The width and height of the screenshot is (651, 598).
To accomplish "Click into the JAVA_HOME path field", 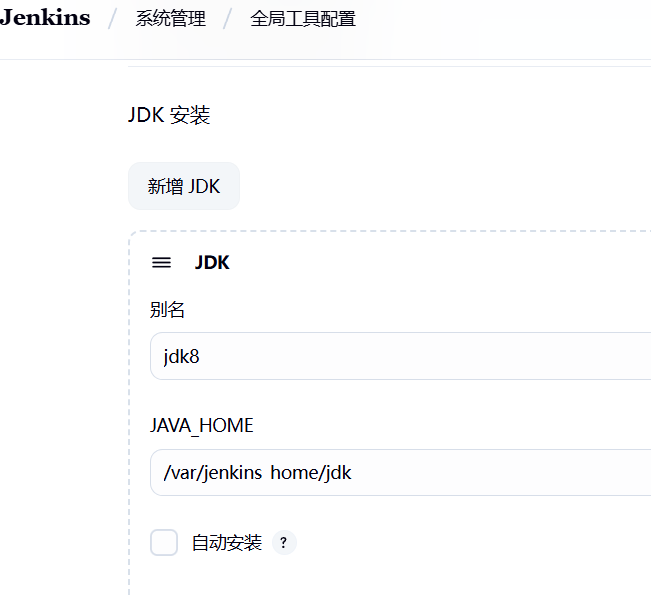I will coord(450,472).
